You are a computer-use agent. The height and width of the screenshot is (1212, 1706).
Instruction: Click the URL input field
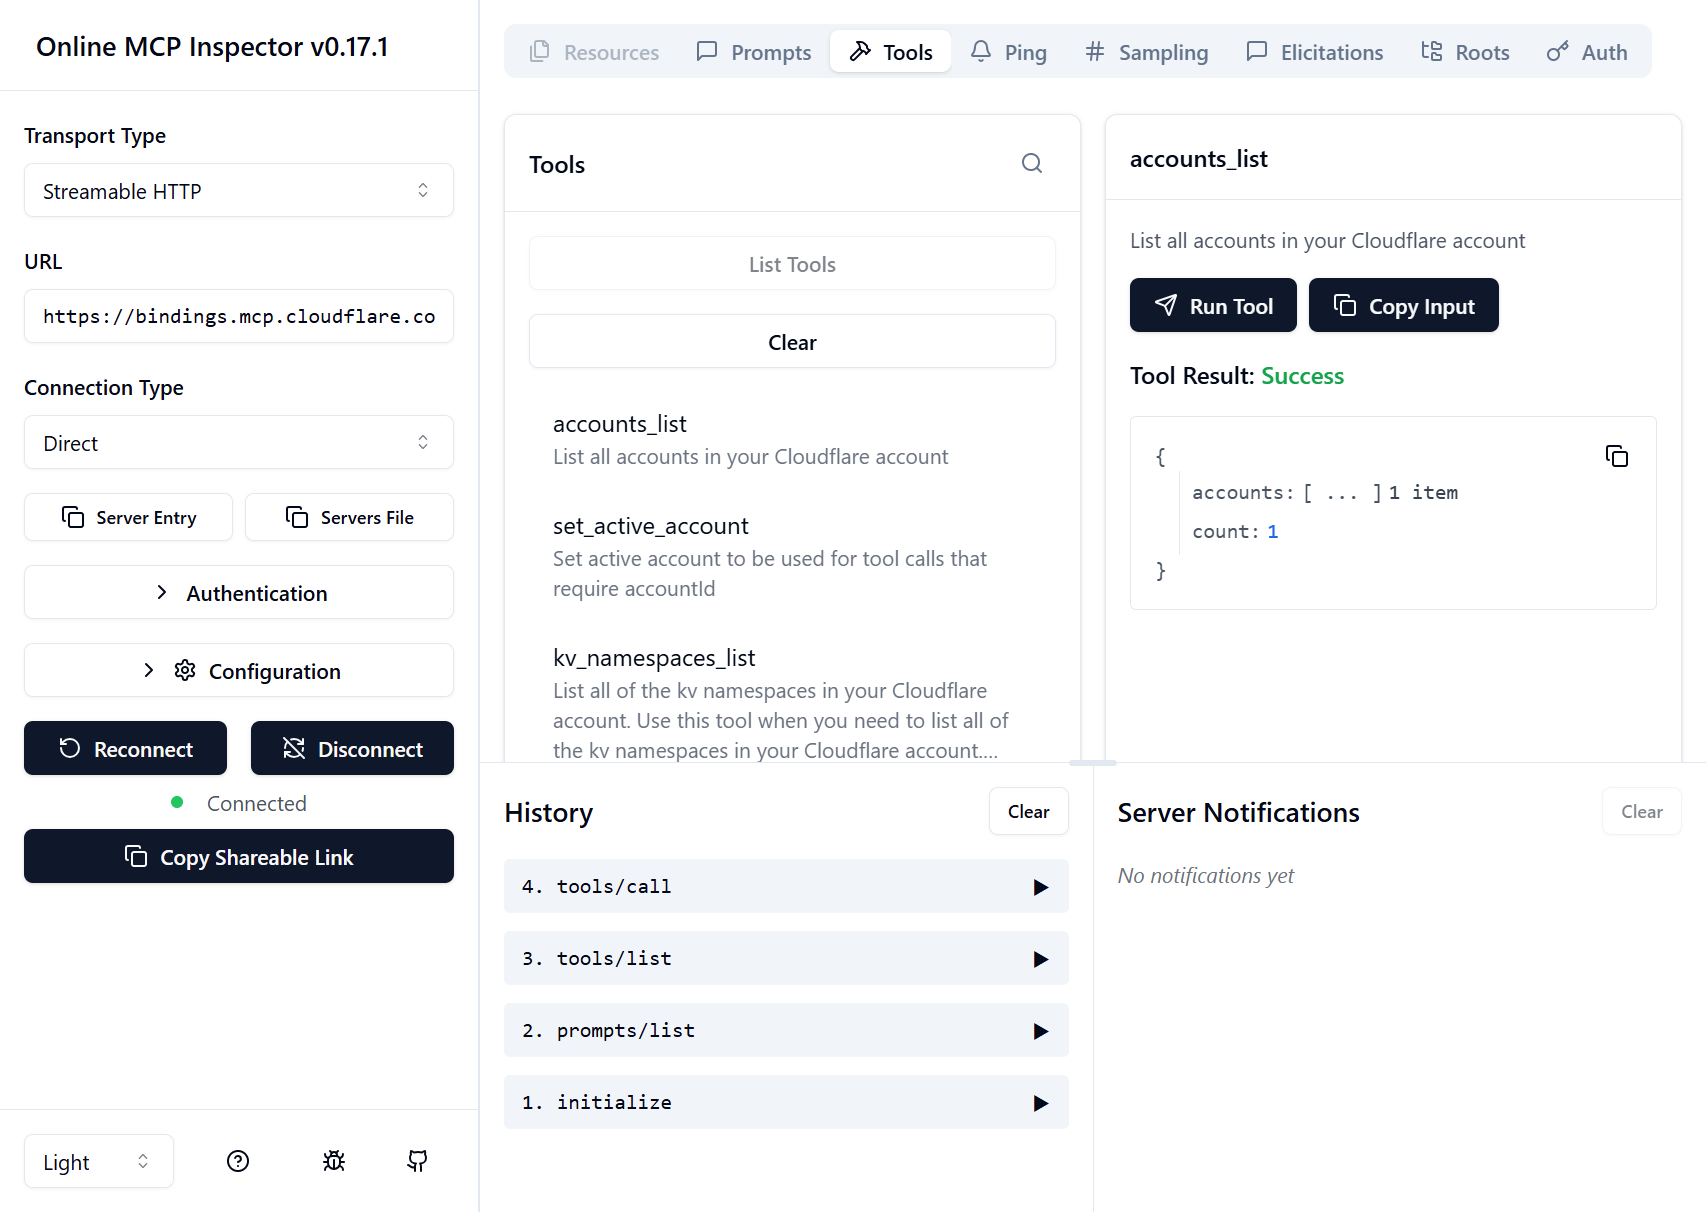coord(239,316)
